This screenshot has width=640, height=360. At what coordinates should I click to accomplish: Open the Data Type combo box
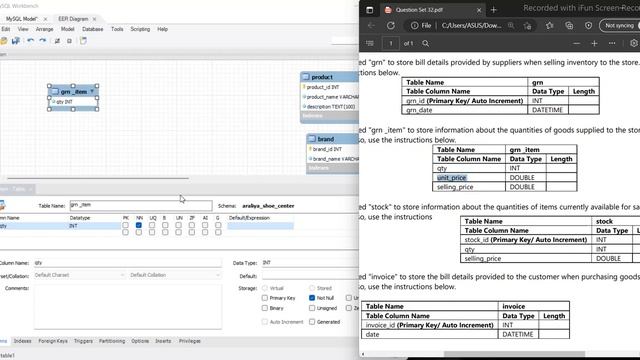[x=310, y=263]
